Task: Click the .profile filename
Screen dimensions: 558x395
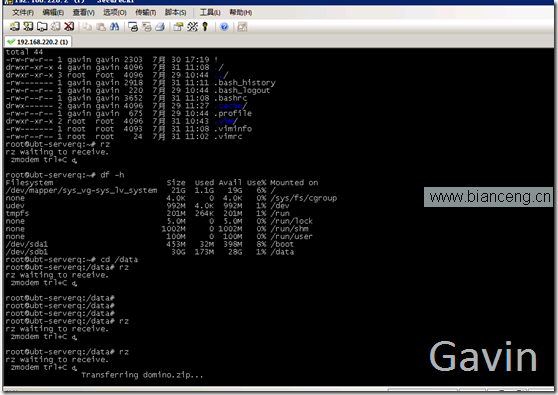Action: pyautogui.click(x=233, y=114)
